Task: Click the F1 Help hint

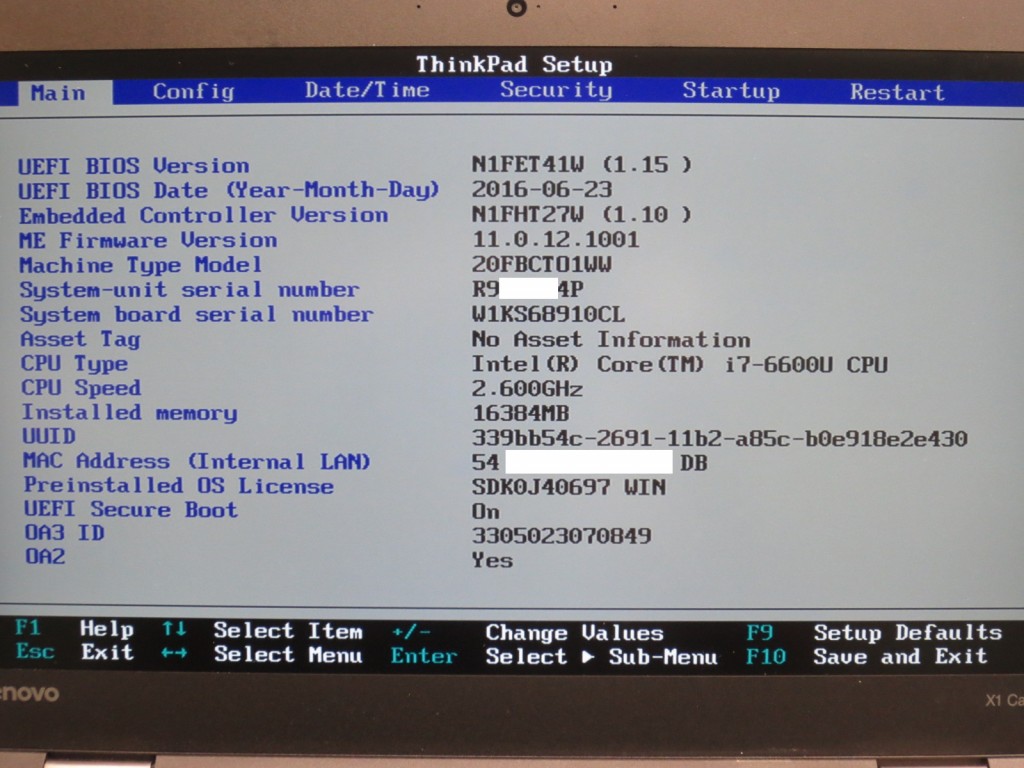Action: pyautogui.click(x=74, y=629)
